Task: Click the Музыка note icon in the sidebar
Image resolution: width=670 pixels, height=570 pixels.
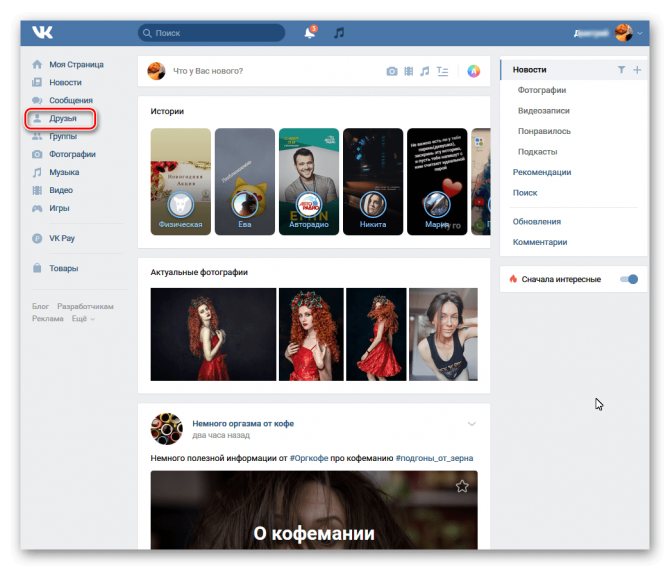Action: tap(37, 172)
